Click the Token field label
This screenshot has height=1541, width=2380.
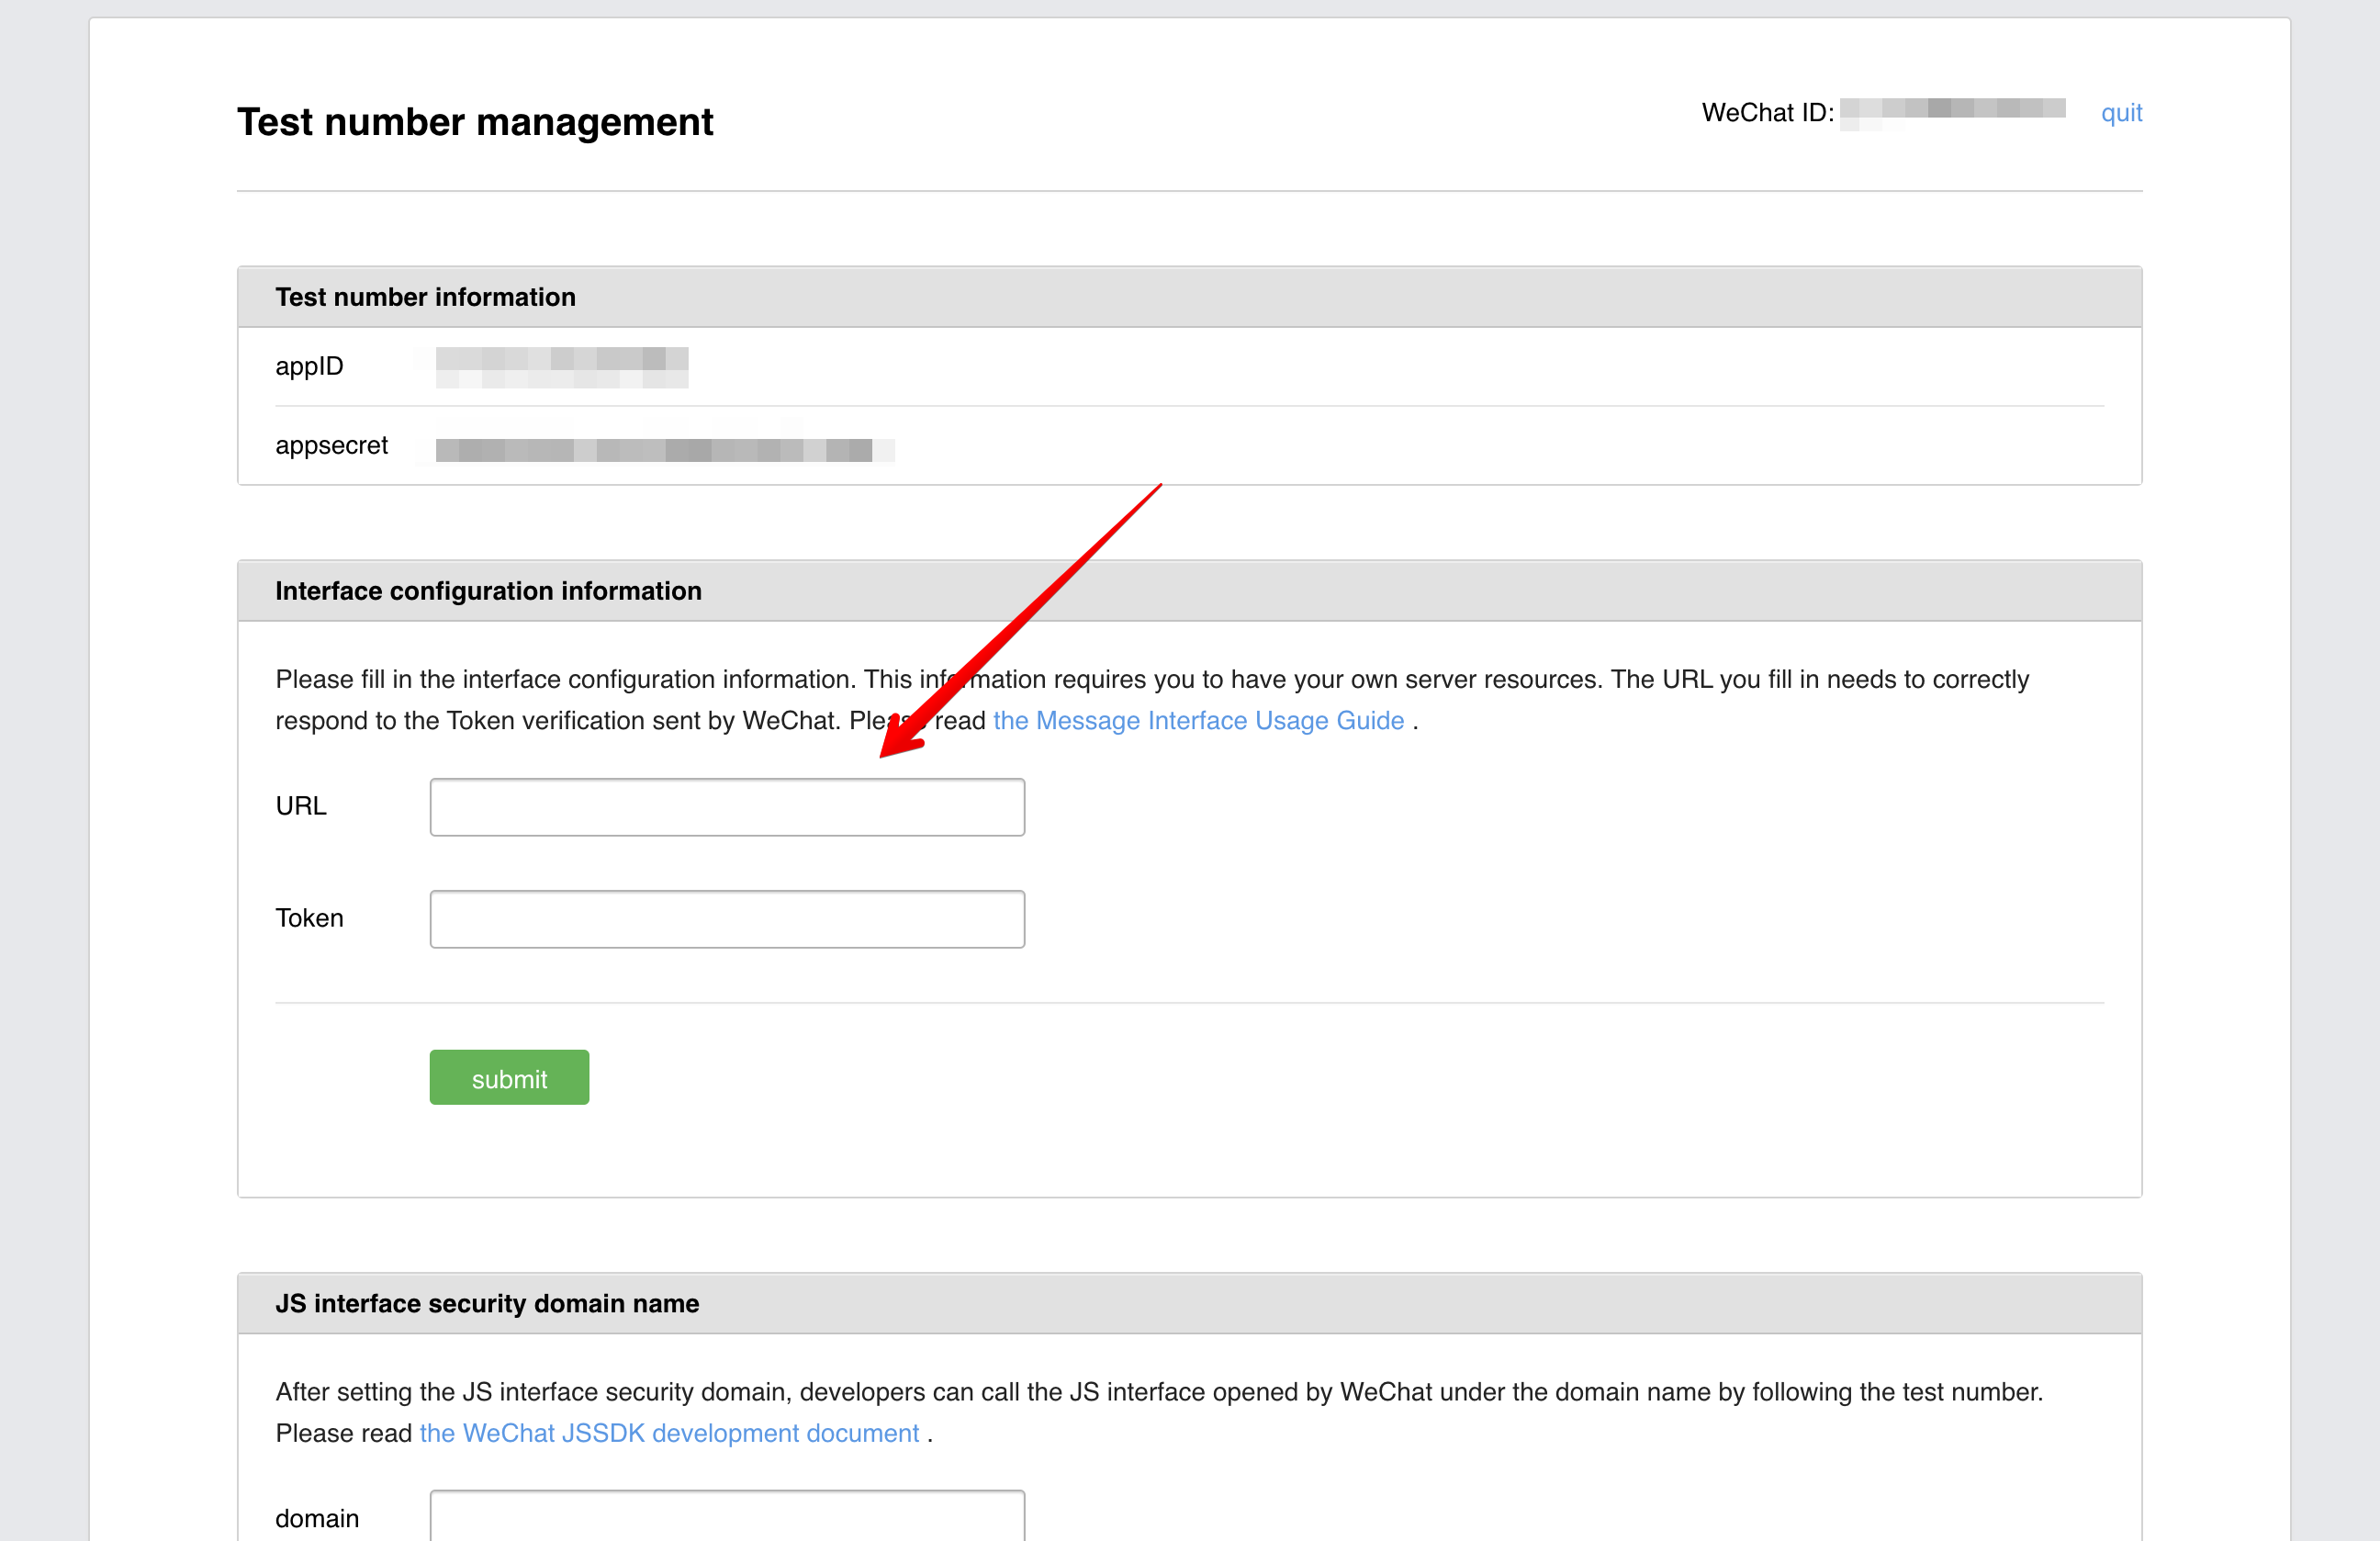click(x=309, y=918)
